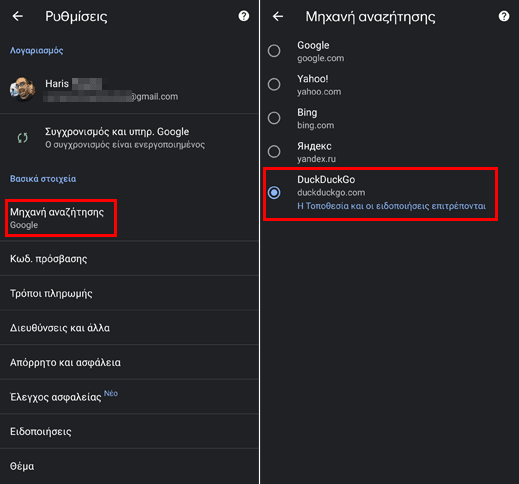Image resolution: width=519 pixels, height=484 pixels.
Task: Select the DuckDuckGo radio button
Action: pos(274,193)
